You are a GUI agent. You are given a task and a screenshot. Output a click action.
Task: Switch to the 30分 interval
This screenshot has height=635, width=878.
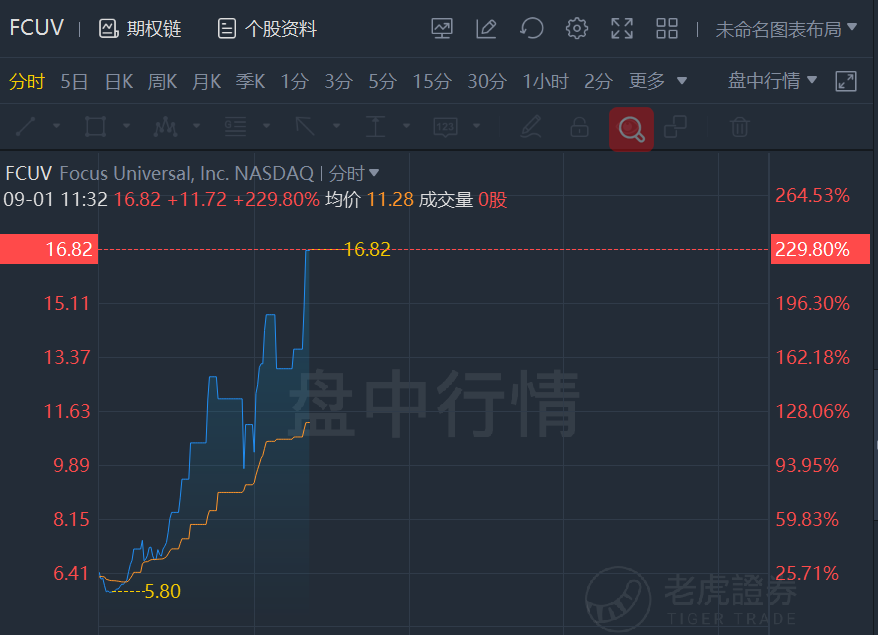coord(487,82)
